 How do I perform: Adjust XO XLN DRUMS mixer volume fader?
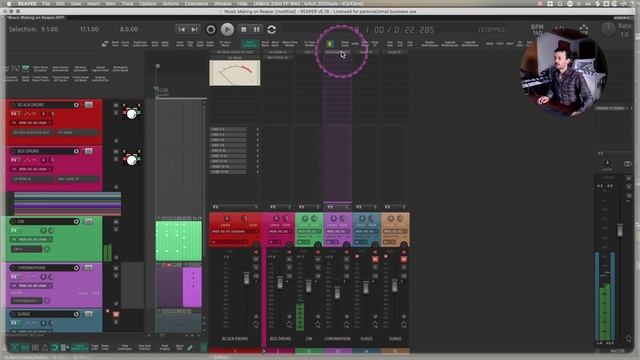246,279
